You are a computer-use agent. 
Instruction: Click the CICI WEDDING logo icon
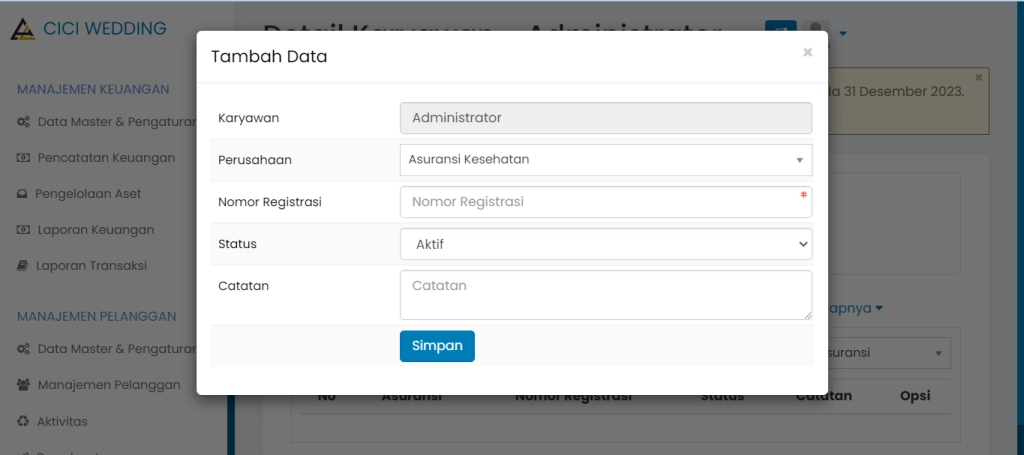(22, 29)
